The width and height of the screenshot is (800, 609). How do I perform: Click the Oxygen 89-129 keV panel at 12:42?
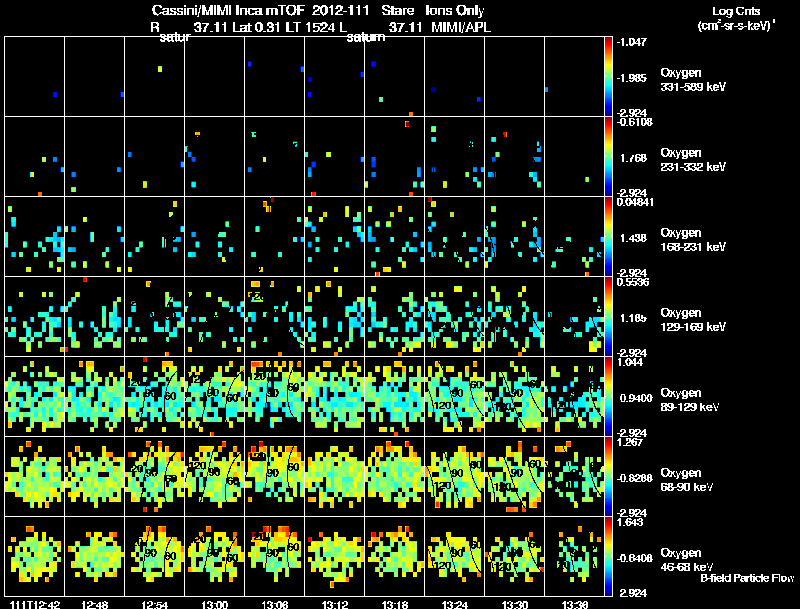click(35, 396)
